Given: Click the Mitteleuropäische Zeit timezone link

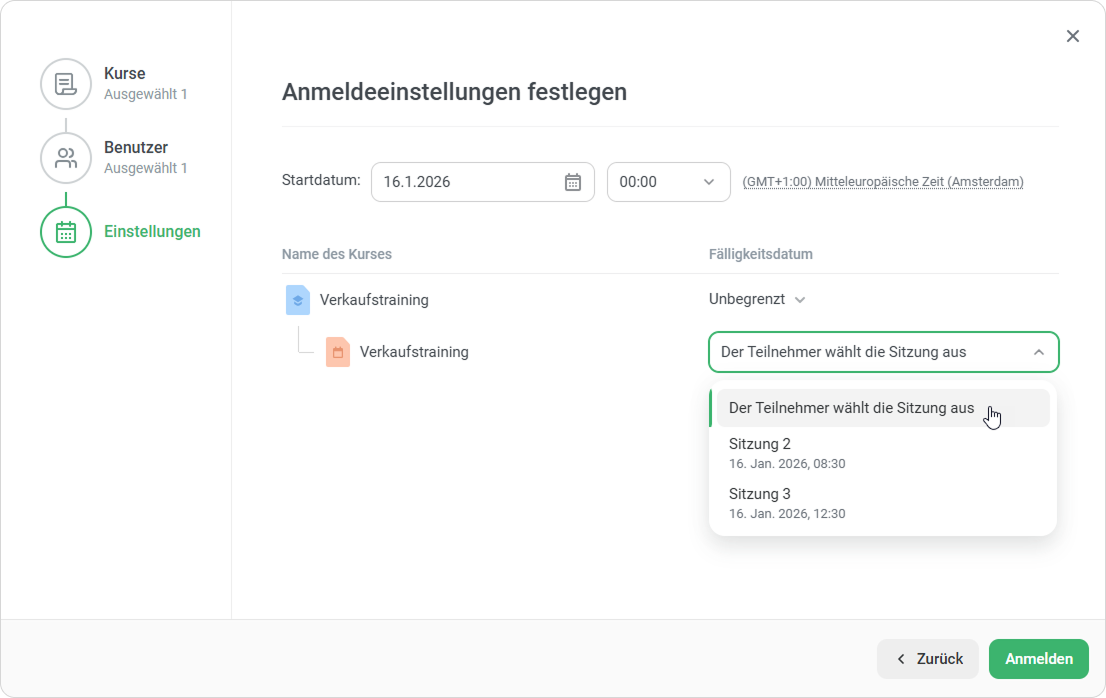Looking at the screenshot, I should [x=882, y=182].
